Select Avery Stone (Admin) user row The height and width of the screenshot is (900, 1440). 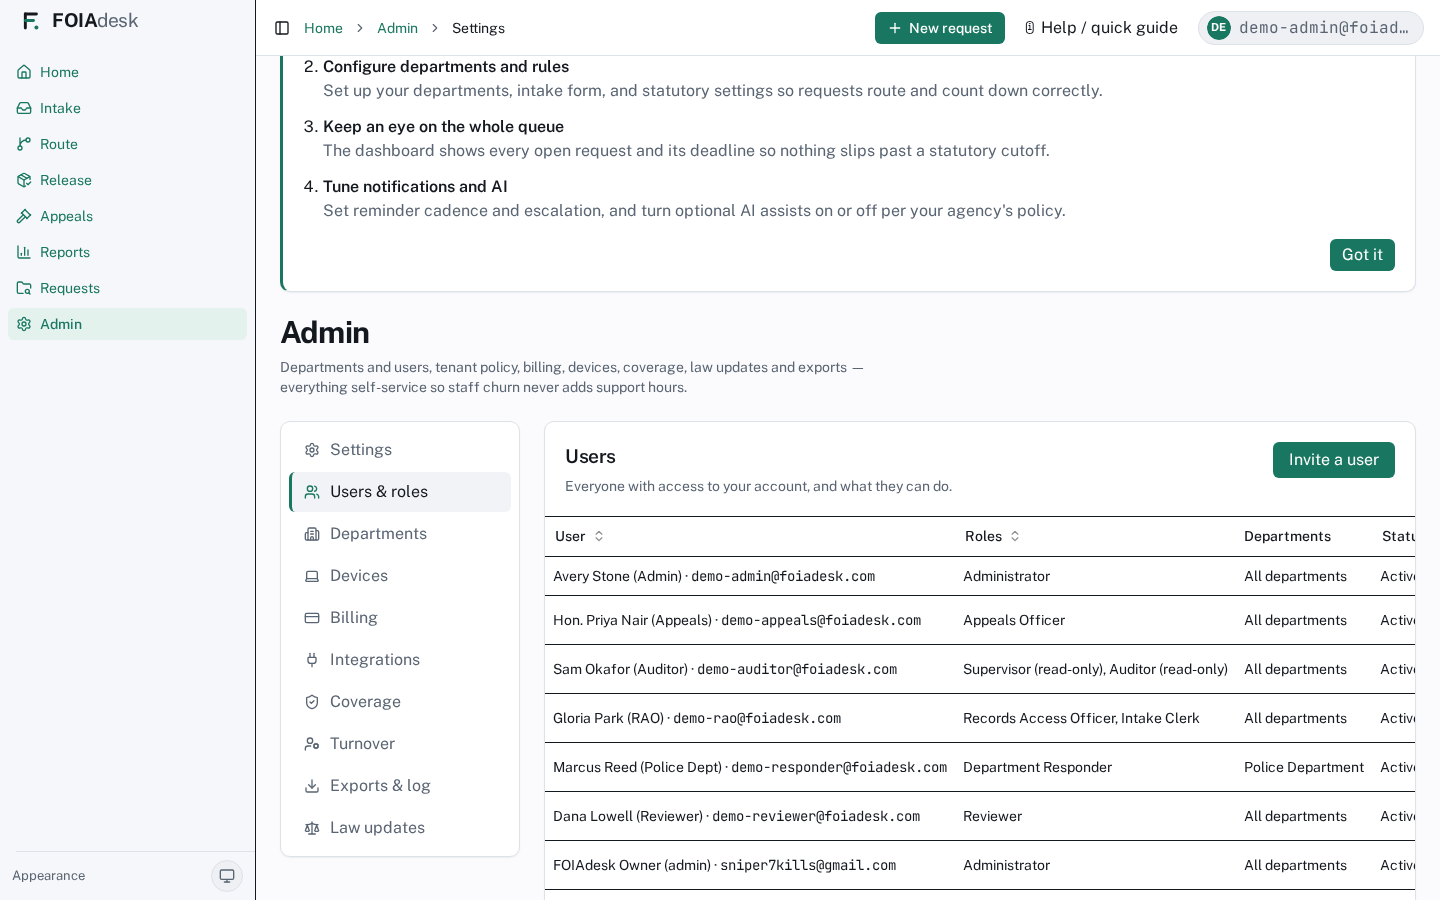[x=980, y=576]
